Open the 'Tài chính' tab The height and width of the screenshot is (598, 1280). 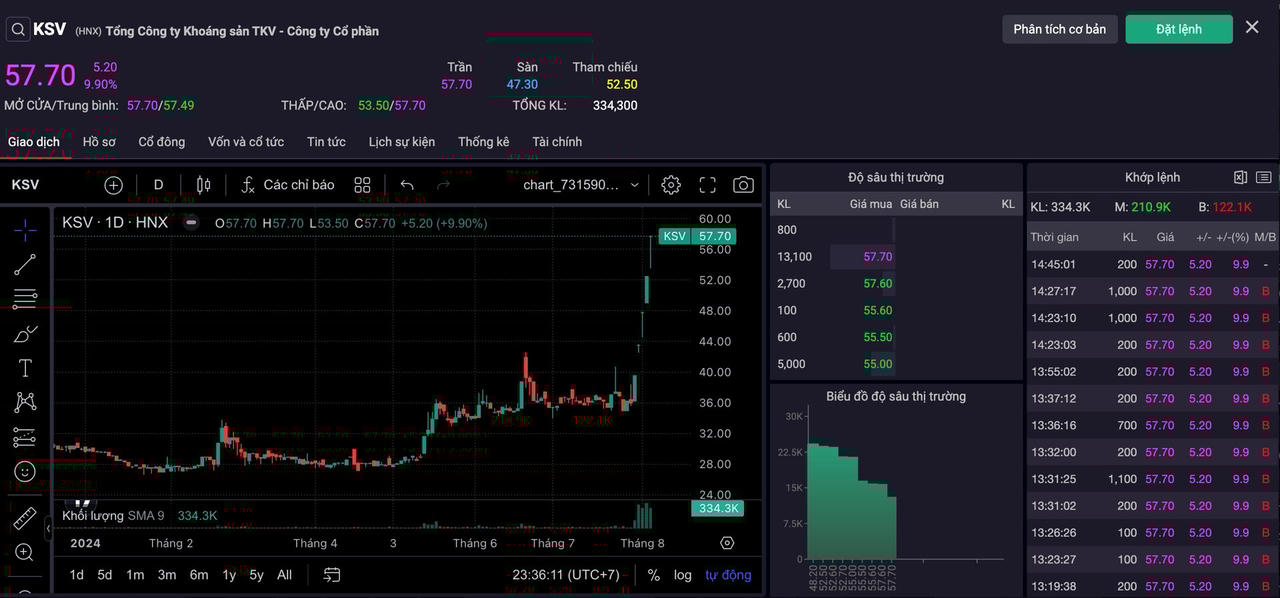[557, 142]
